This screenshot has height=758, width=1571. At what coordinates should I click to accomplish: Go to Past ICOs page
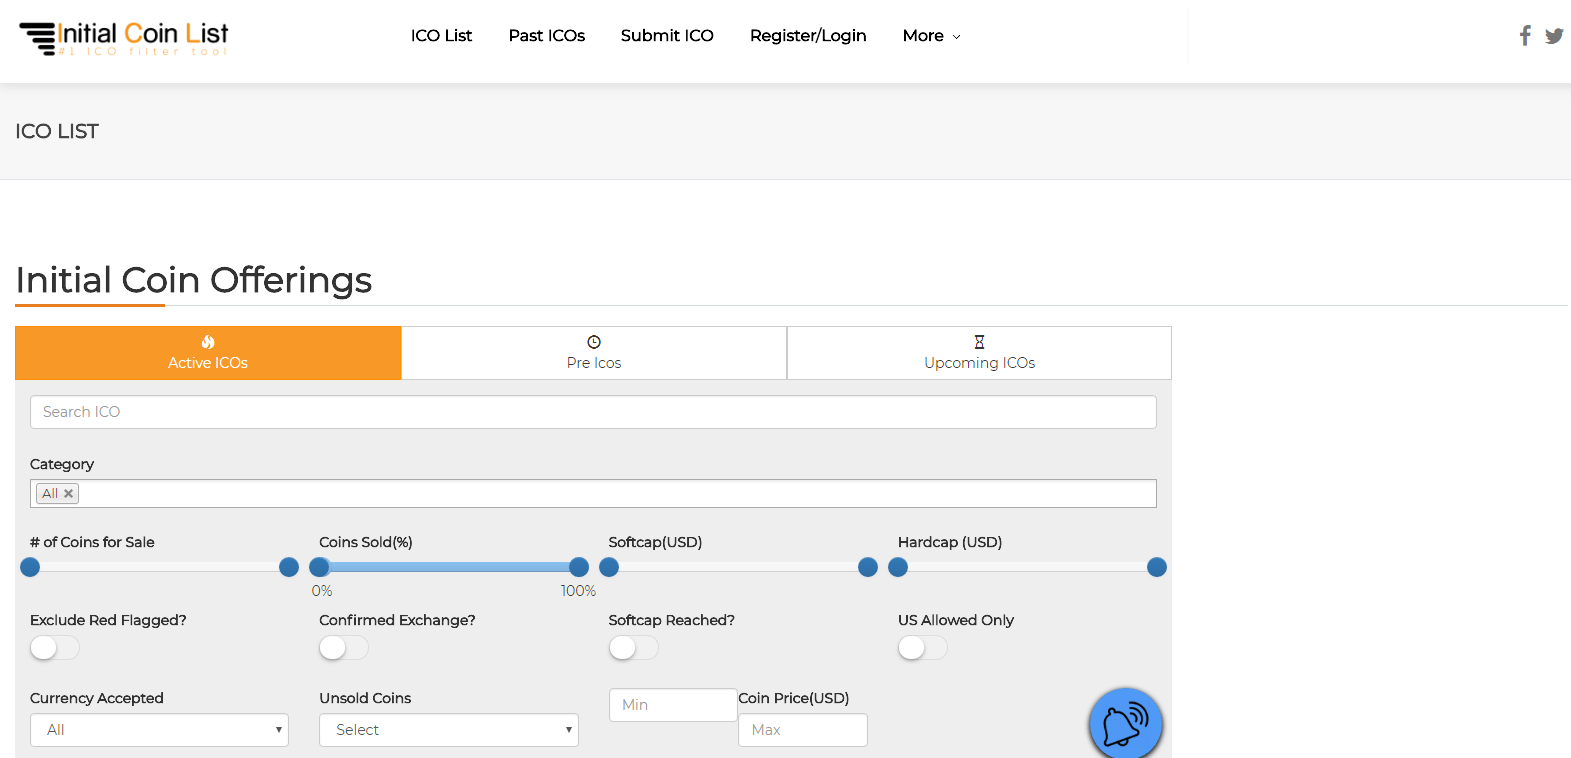click(546, 36)
